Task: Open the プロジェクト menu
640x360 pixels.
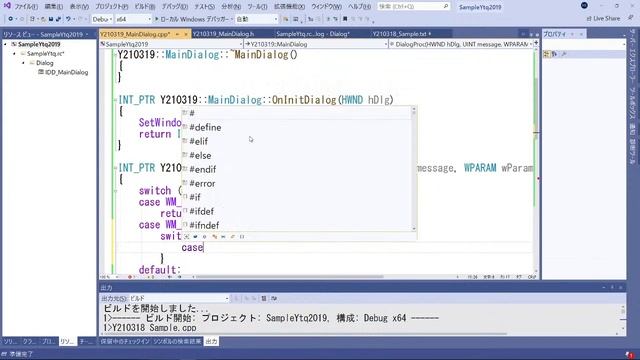Action: (x=111, y=7)
